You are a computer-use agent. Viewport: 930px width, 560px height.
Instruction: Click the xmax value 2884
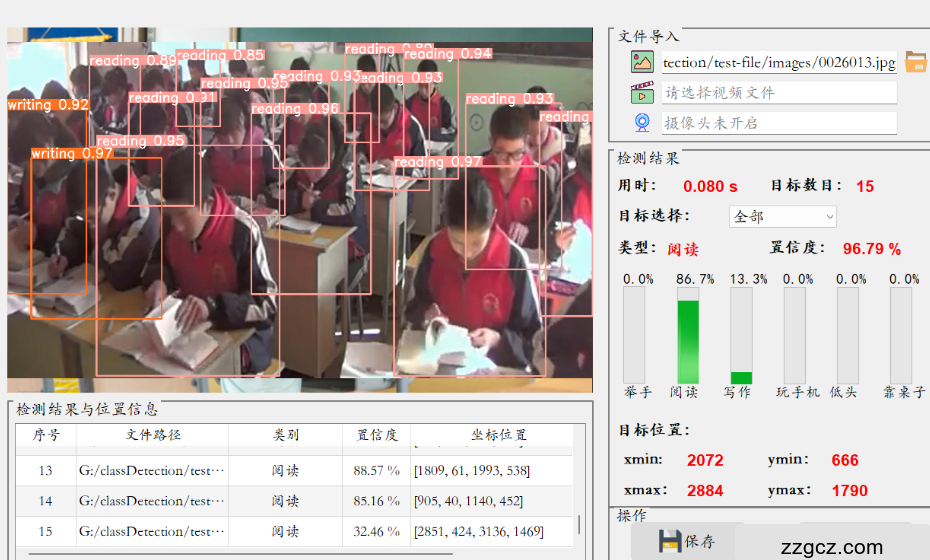click(705, 491)
